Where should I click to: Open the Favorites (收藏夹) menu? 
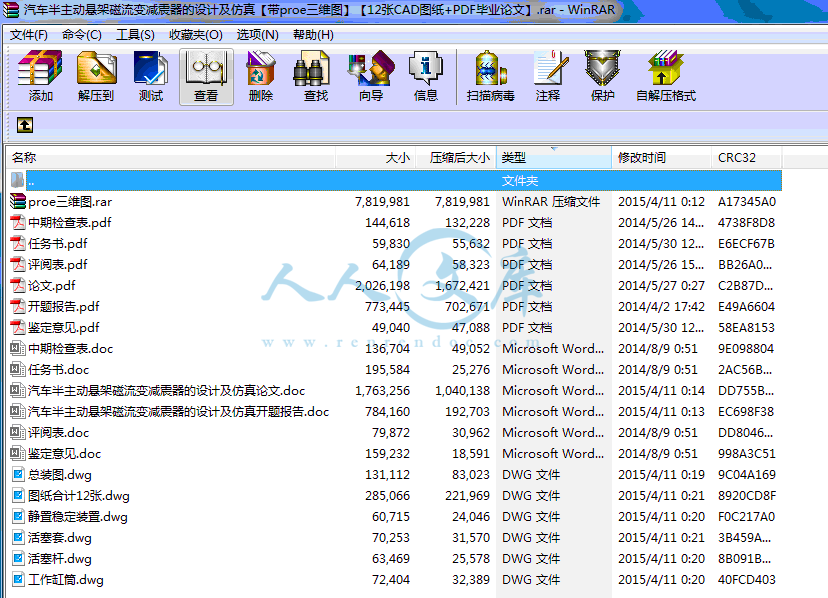coord(195,35)
